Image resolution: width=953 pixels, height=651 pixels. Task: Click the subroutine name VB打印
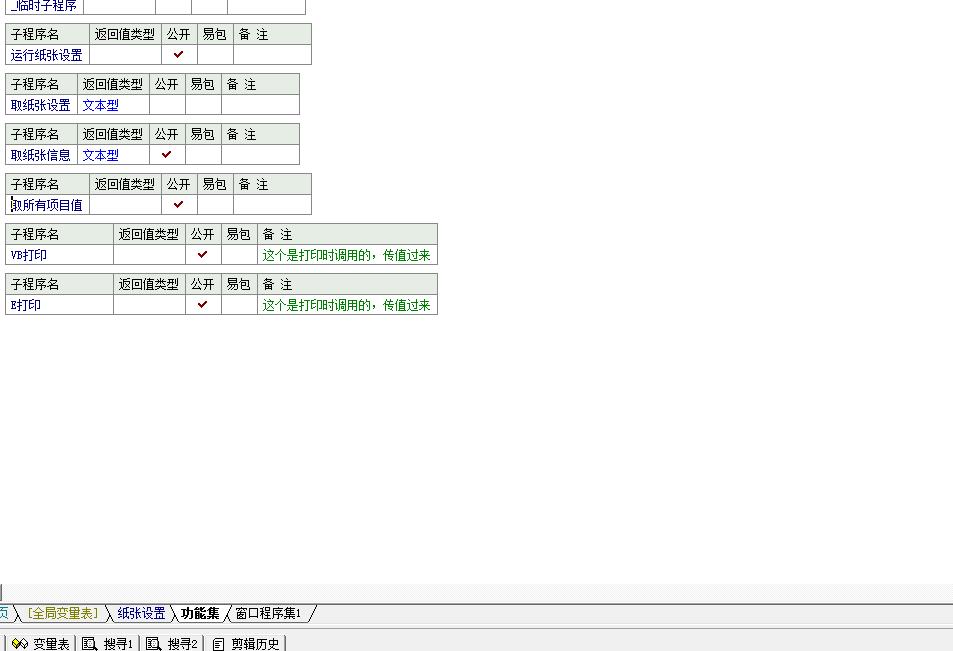(29, 255)
